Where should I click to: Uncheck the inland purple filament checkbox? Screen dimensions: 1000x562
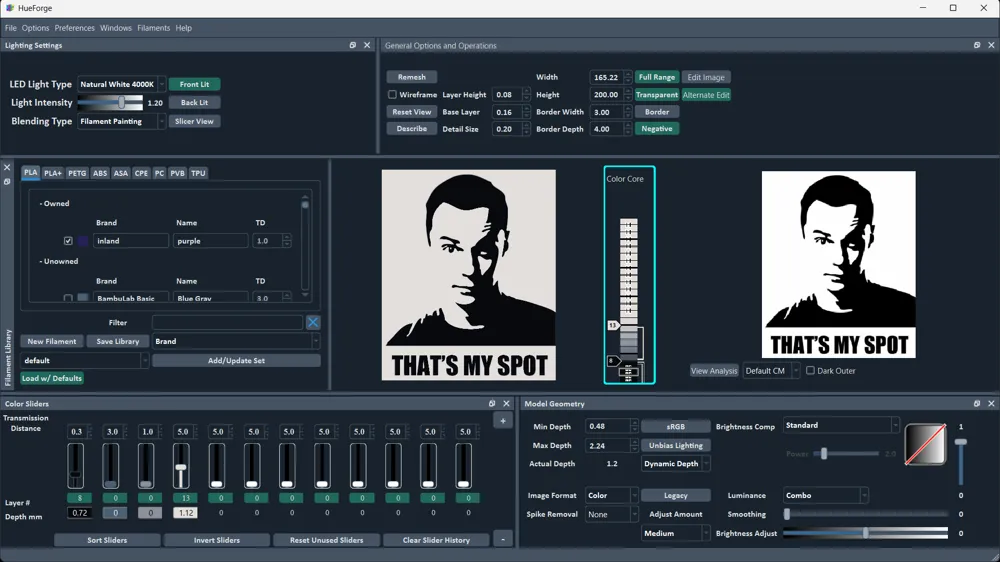tap(68, 241)
